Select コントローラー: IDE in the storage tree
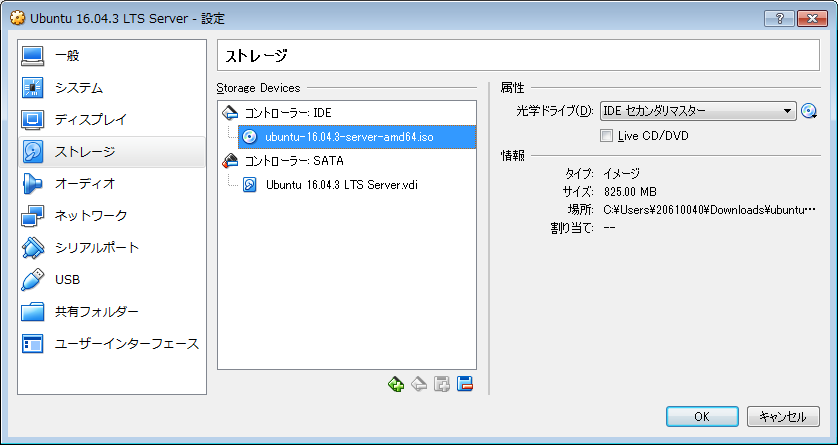Screen dimensions: 838x445 (x=280, y=113)
